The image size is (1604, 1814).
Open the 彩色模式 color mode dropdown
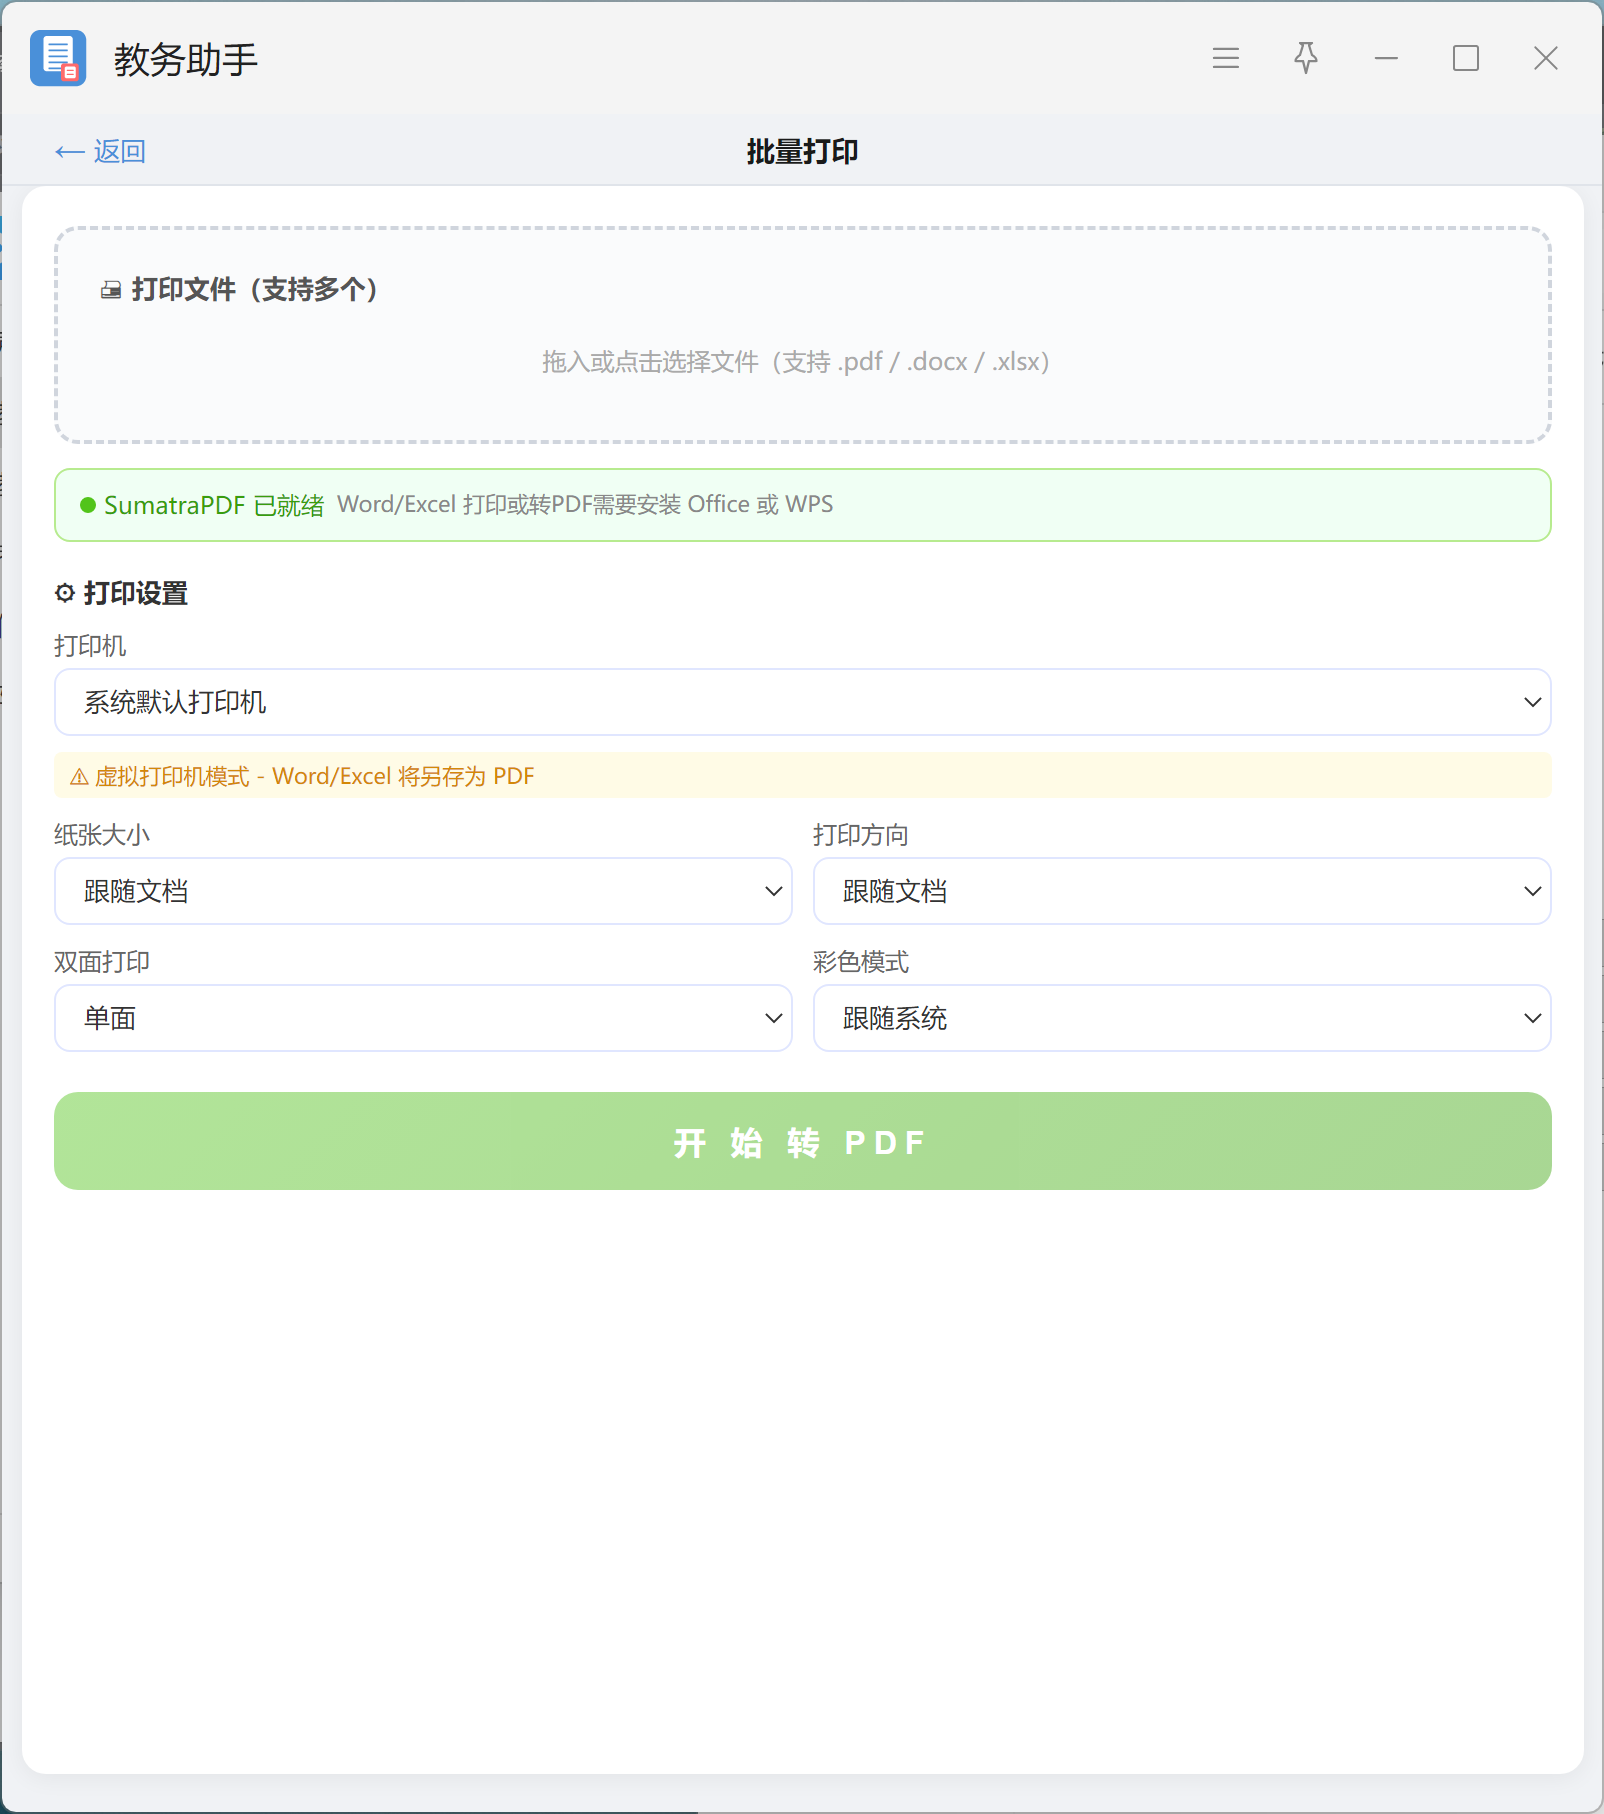click(x=1182, y=1018)
